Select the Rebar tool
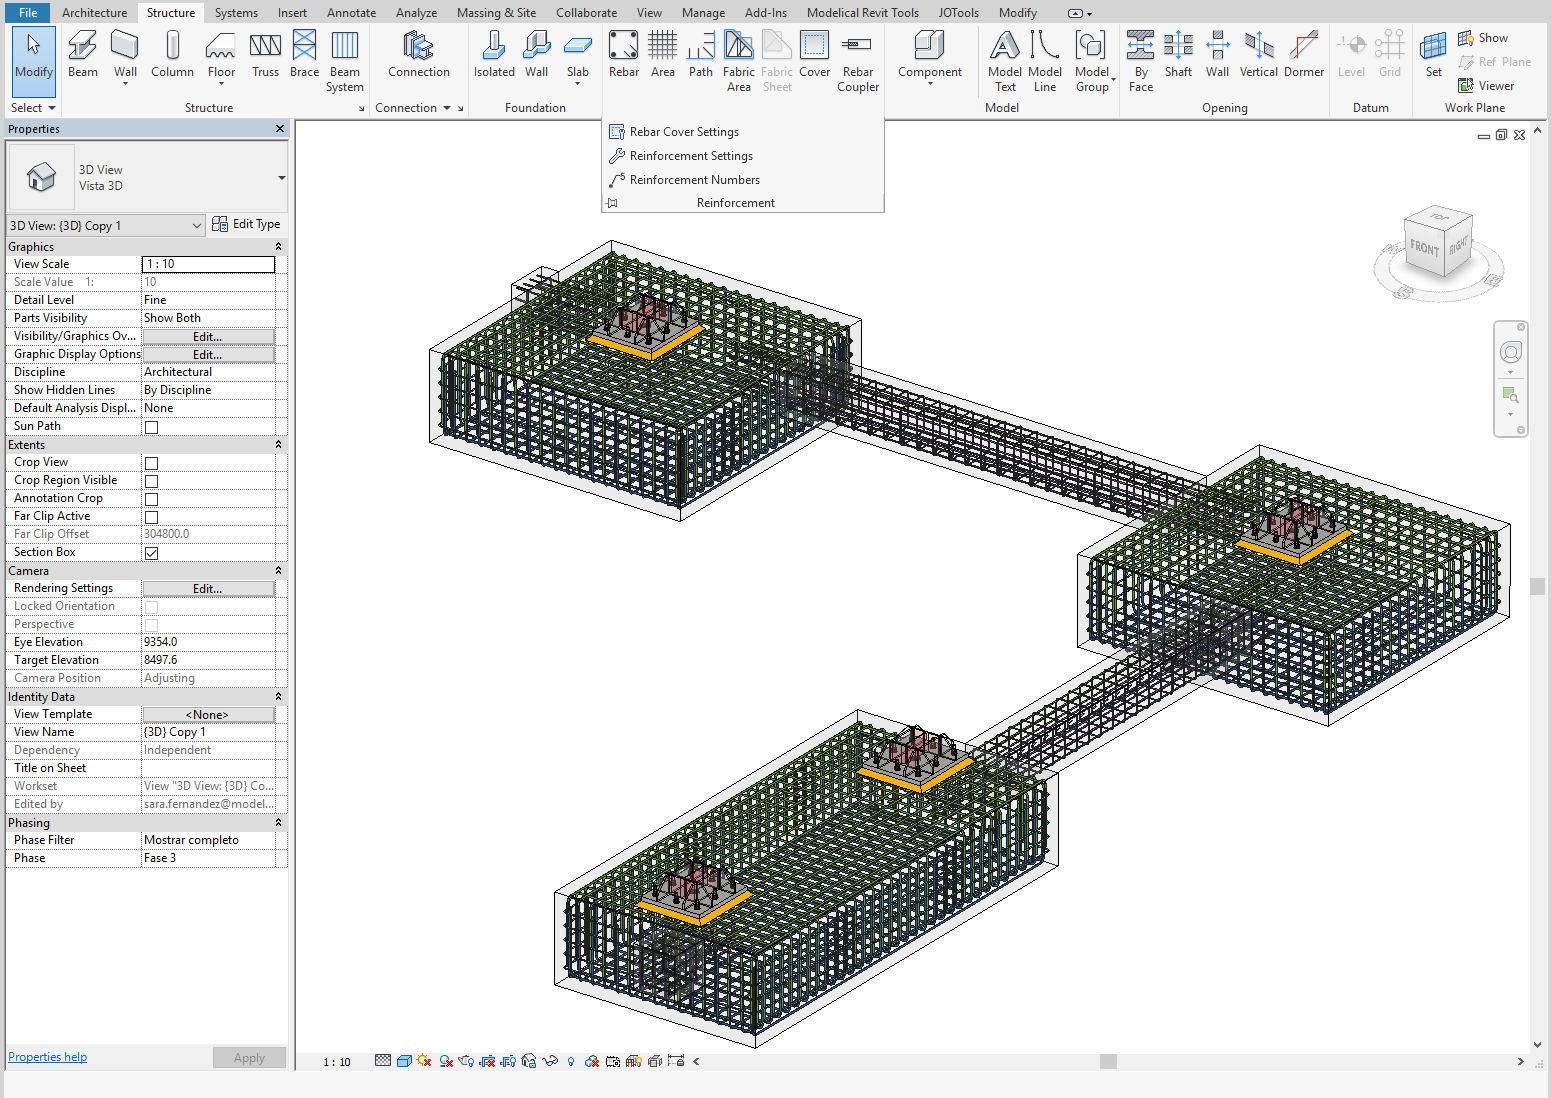 [x=624, y=54]
